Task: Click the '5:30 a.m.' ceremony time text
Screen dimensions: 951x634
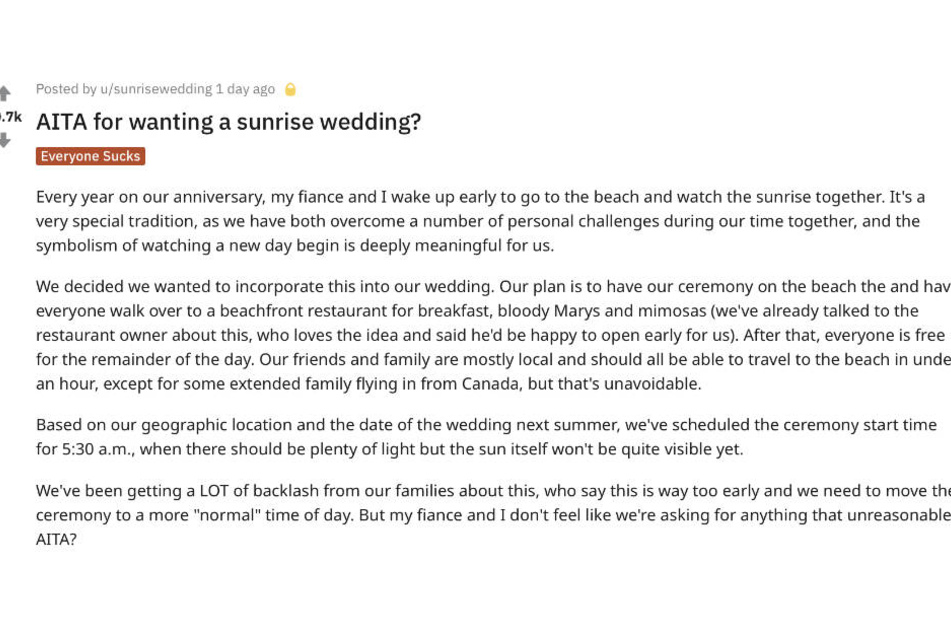Action: point(95,450)
